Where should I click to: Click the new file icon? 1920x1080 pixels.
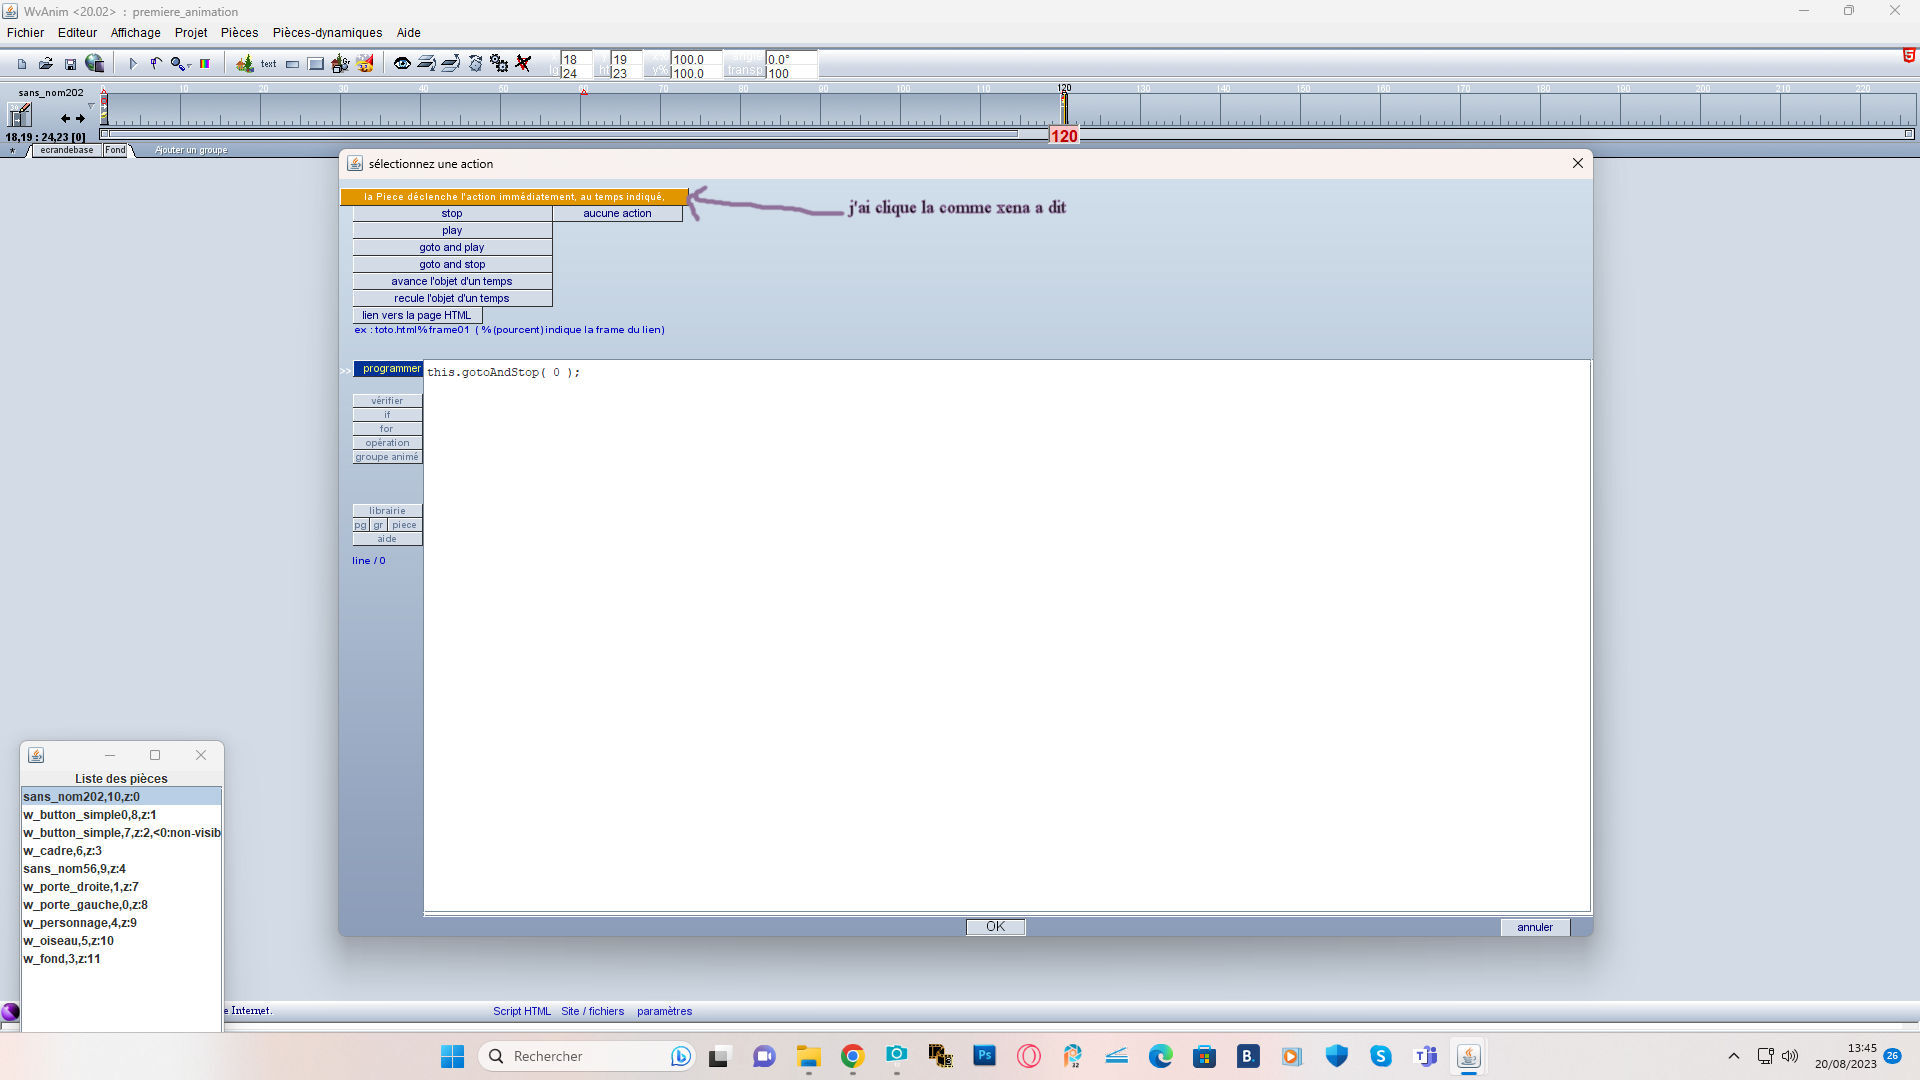click(x=21, y=64)
